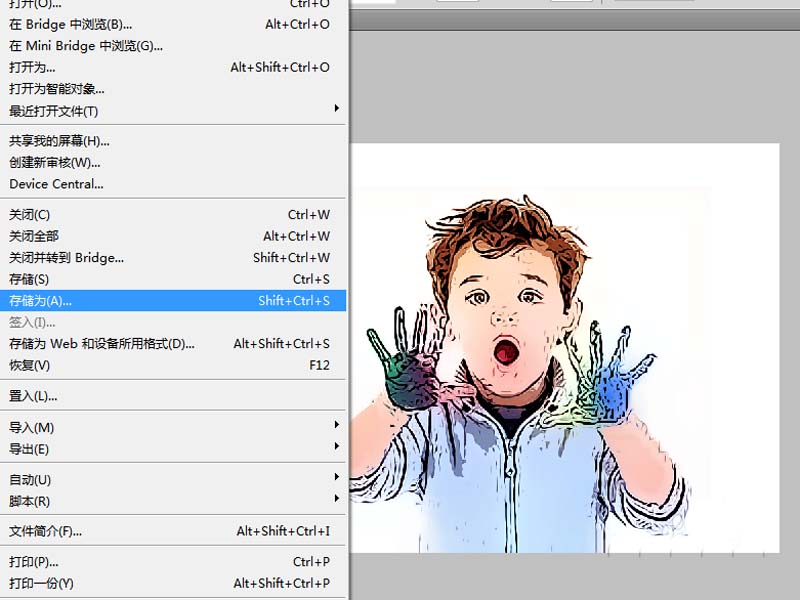Open 文件简介(F)... dialog
Screen dimensions: 800x600
(173, 531)
